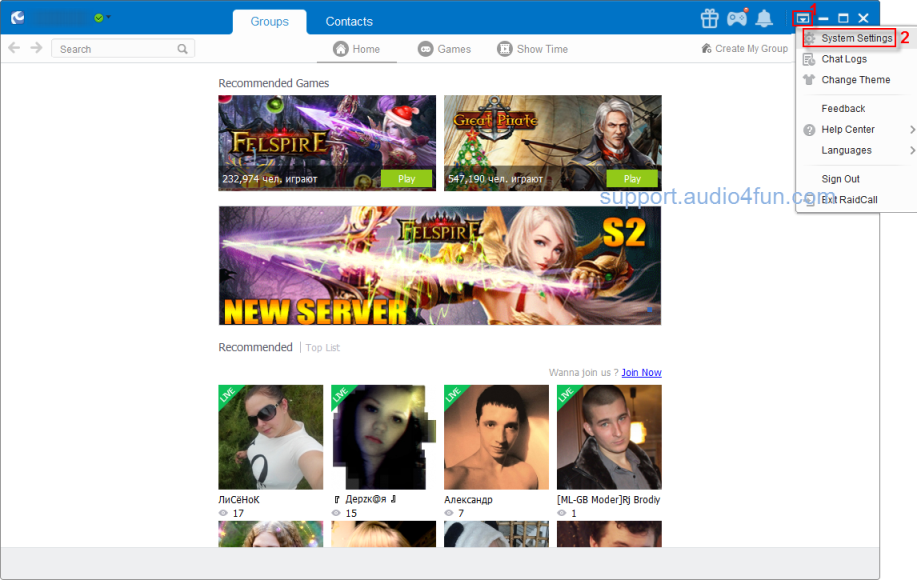Click the Дерzк@я channel name
This screenshot has width=917, height=580.
(366, 499)
